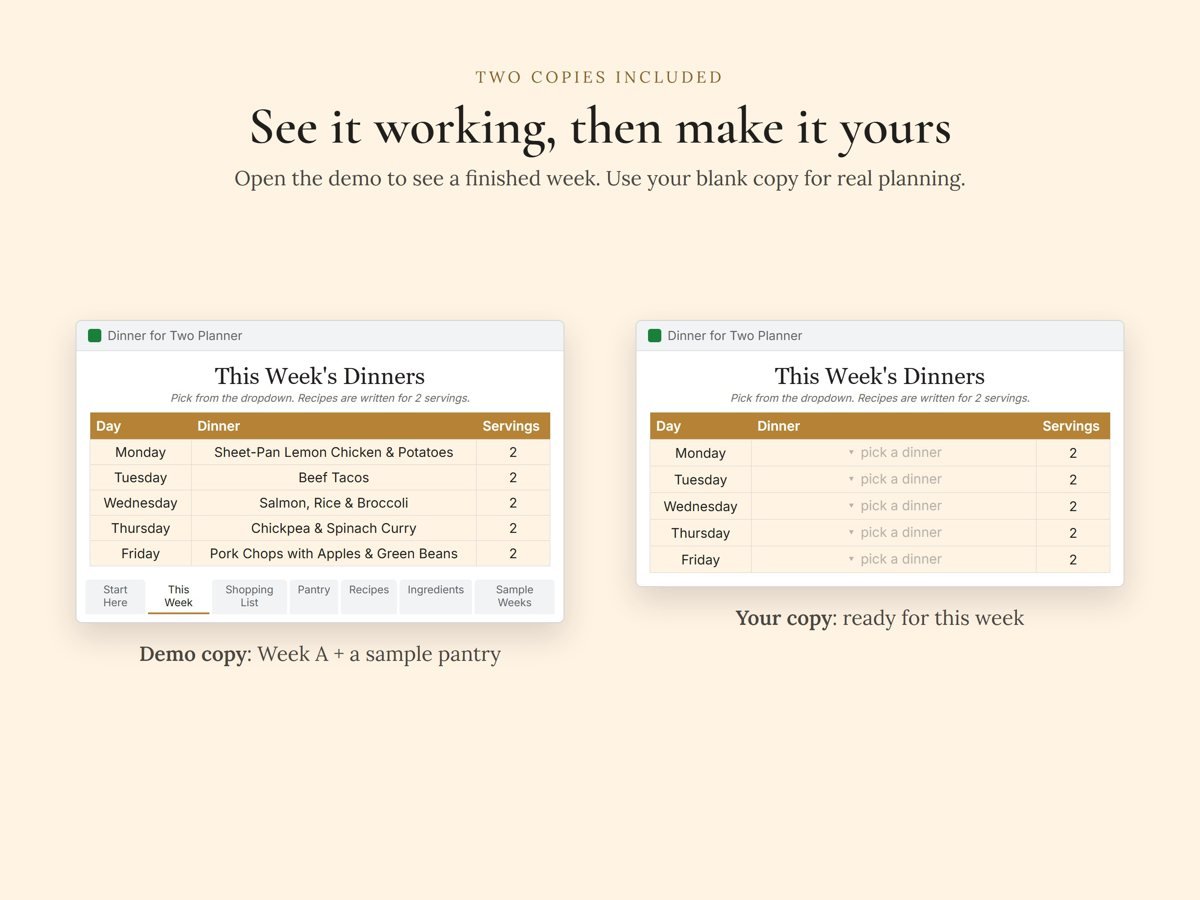Open Thursday's pick a dinner dropdown
Viewport: 1200px width, 900px height.
tap(894, 533)
